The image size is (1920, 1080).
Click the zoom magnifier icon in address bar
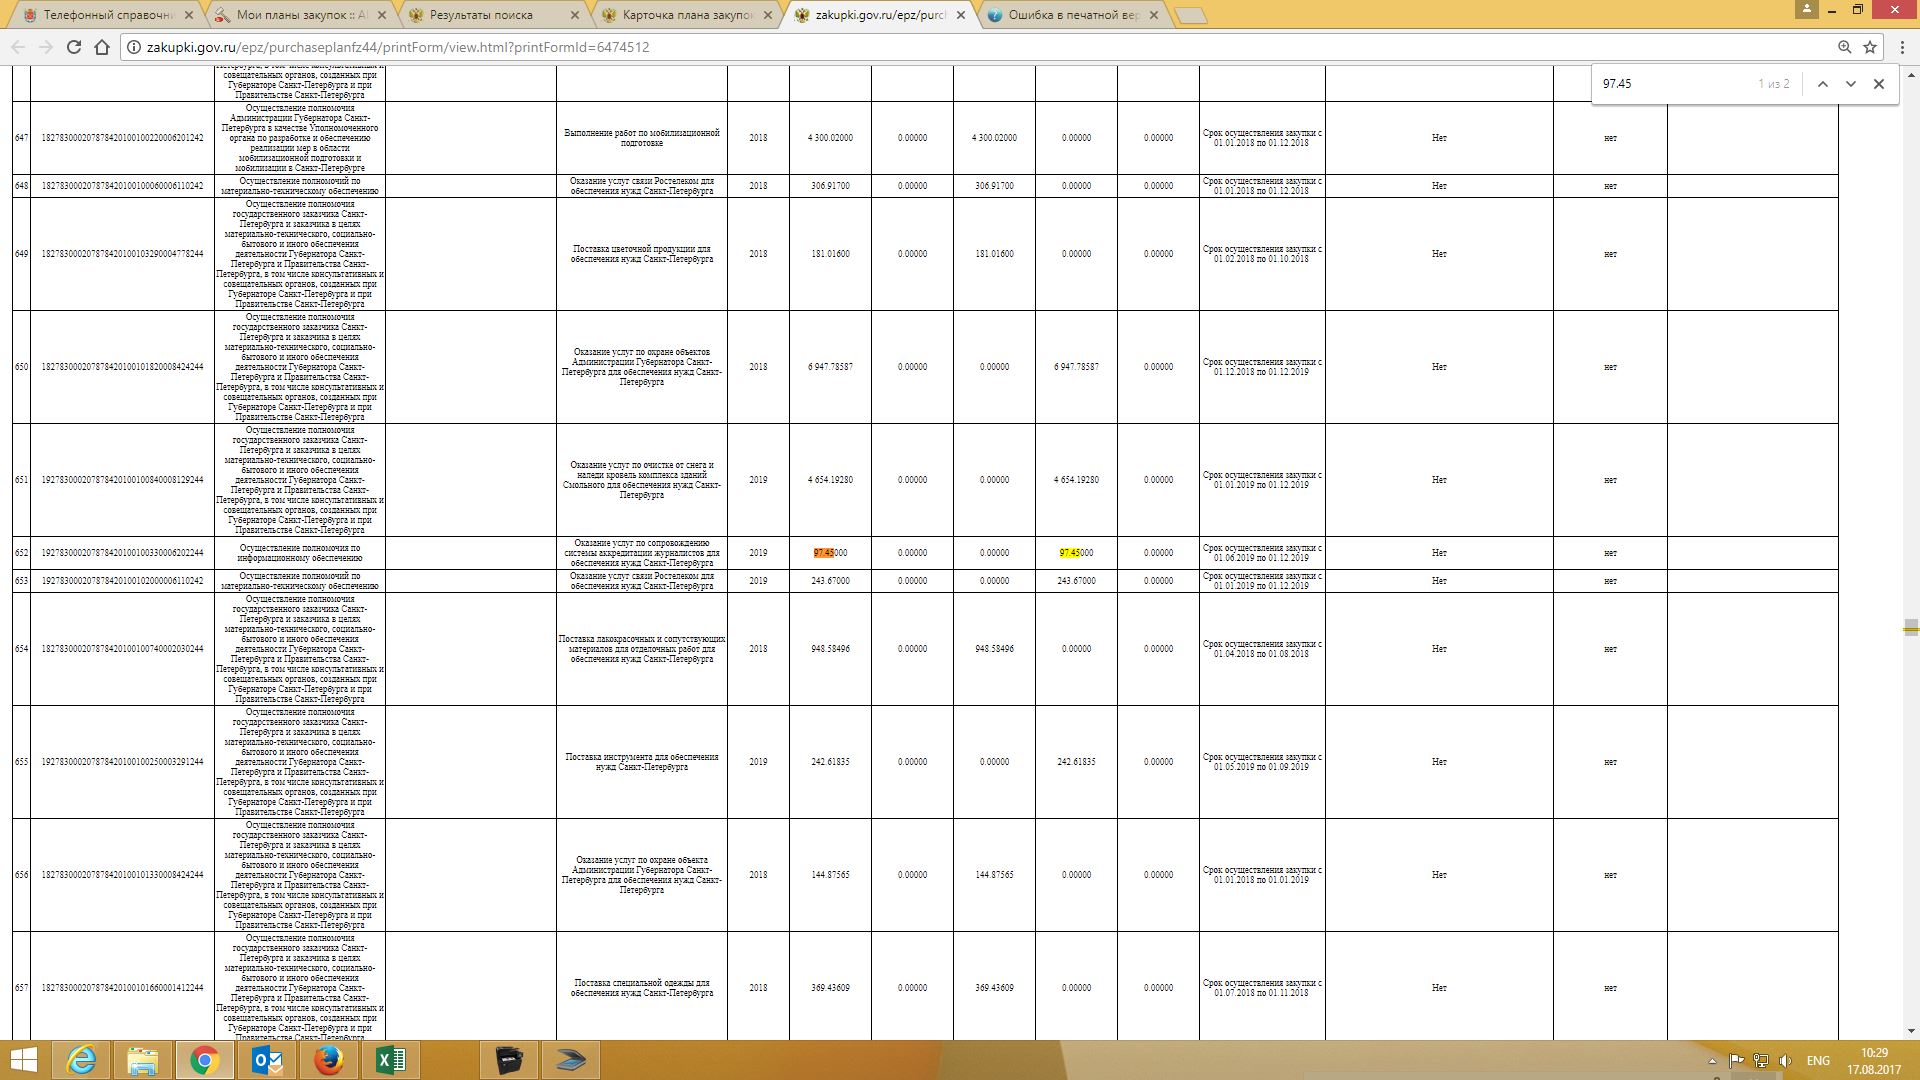(1844, 47)
